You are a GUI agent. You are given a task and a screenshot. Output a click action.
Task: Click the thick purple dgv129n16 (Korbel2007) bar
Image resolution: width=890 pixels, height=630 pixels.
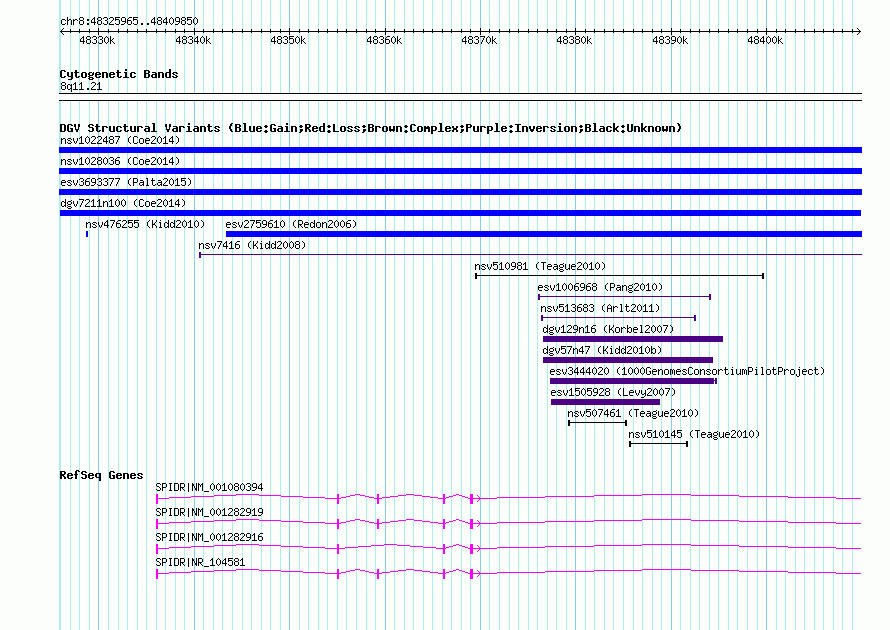[632, 339]
